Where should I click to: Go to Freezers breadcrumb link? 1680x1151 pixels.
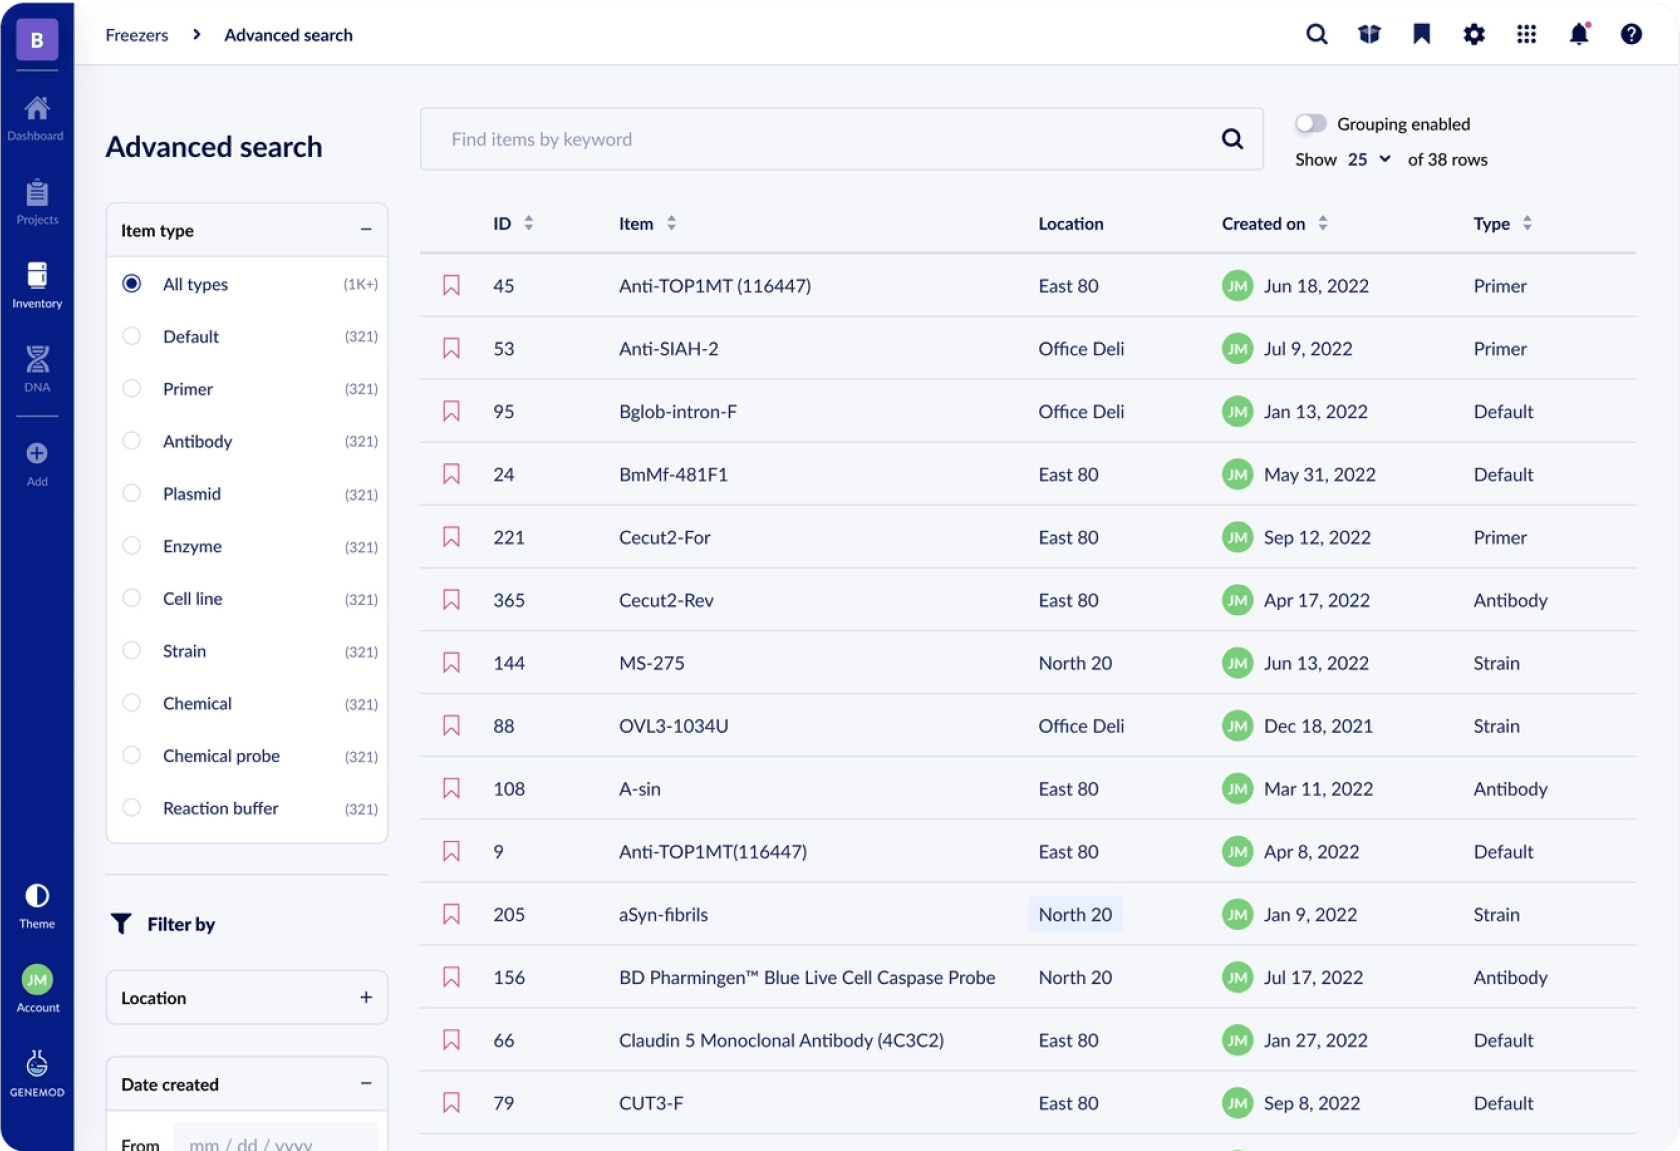pyautogui.click(x=137, y=35)
